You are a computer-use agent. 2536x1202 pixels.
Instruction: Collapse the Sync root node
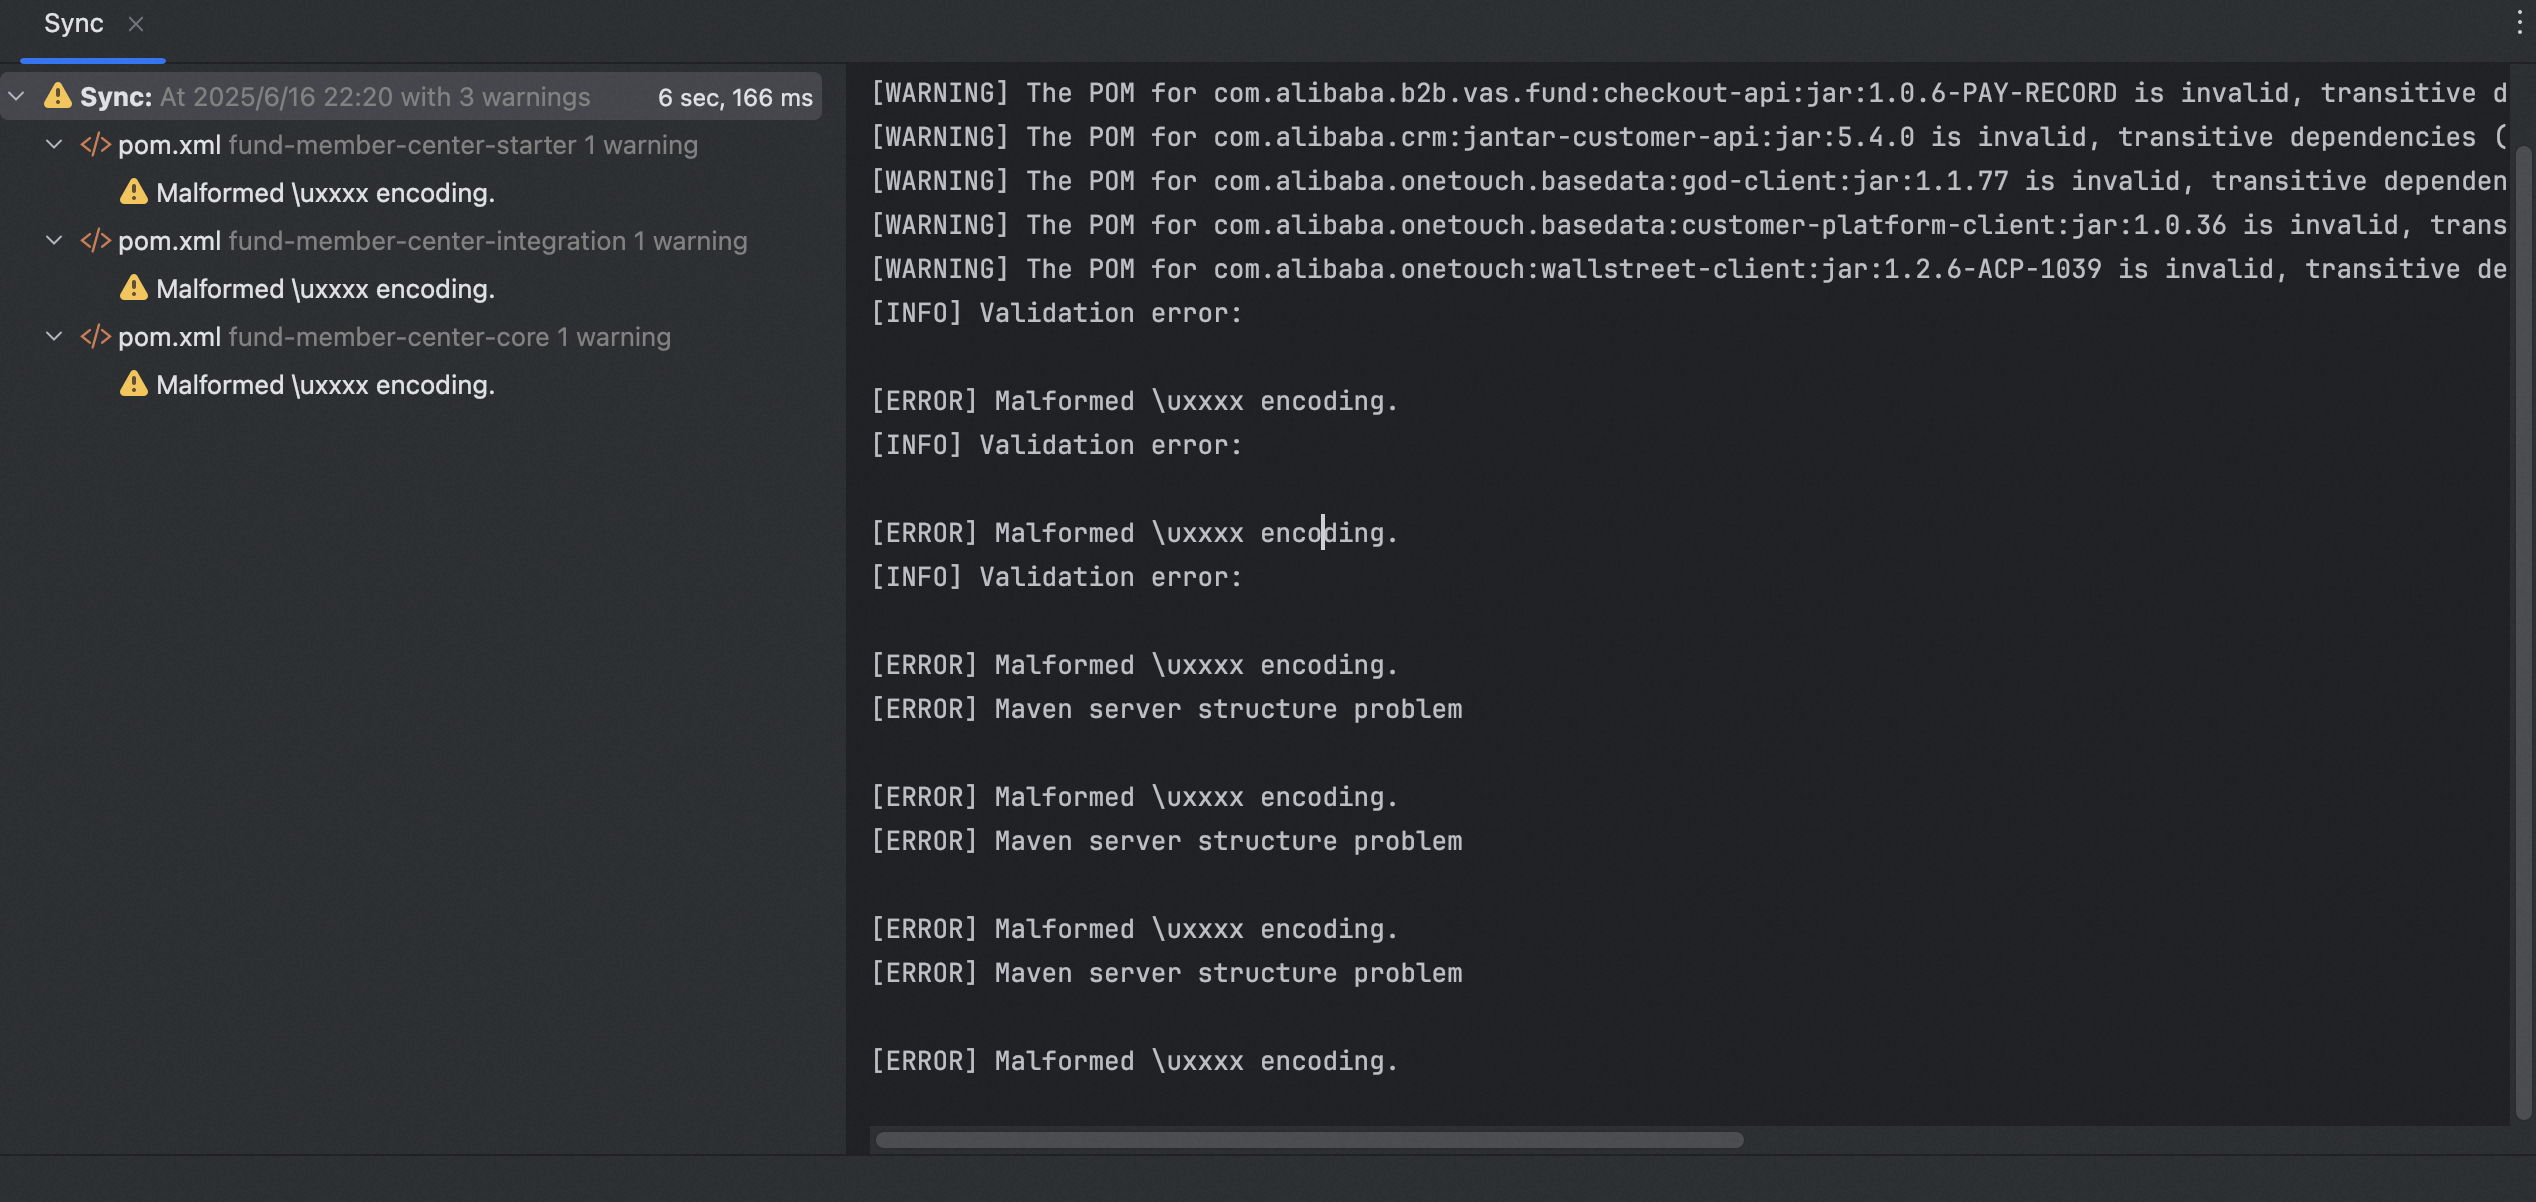(17, 97)
